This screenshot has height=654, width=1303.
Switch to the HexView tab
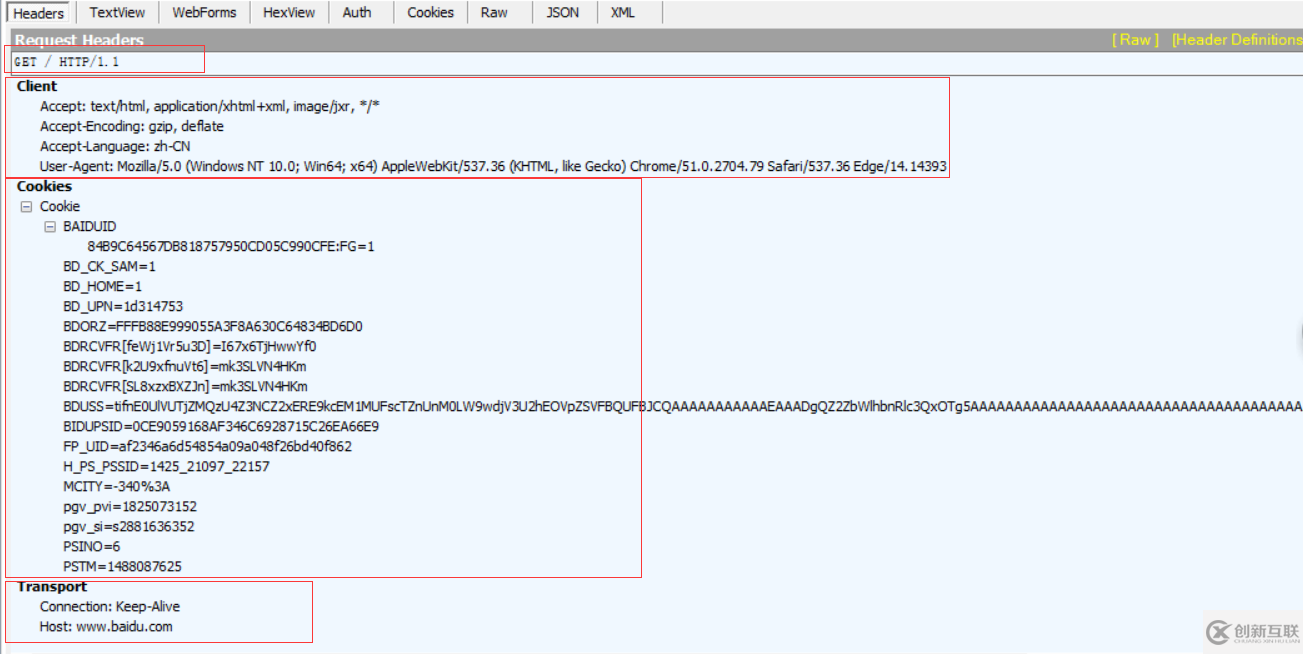click(x=289, y=13)
